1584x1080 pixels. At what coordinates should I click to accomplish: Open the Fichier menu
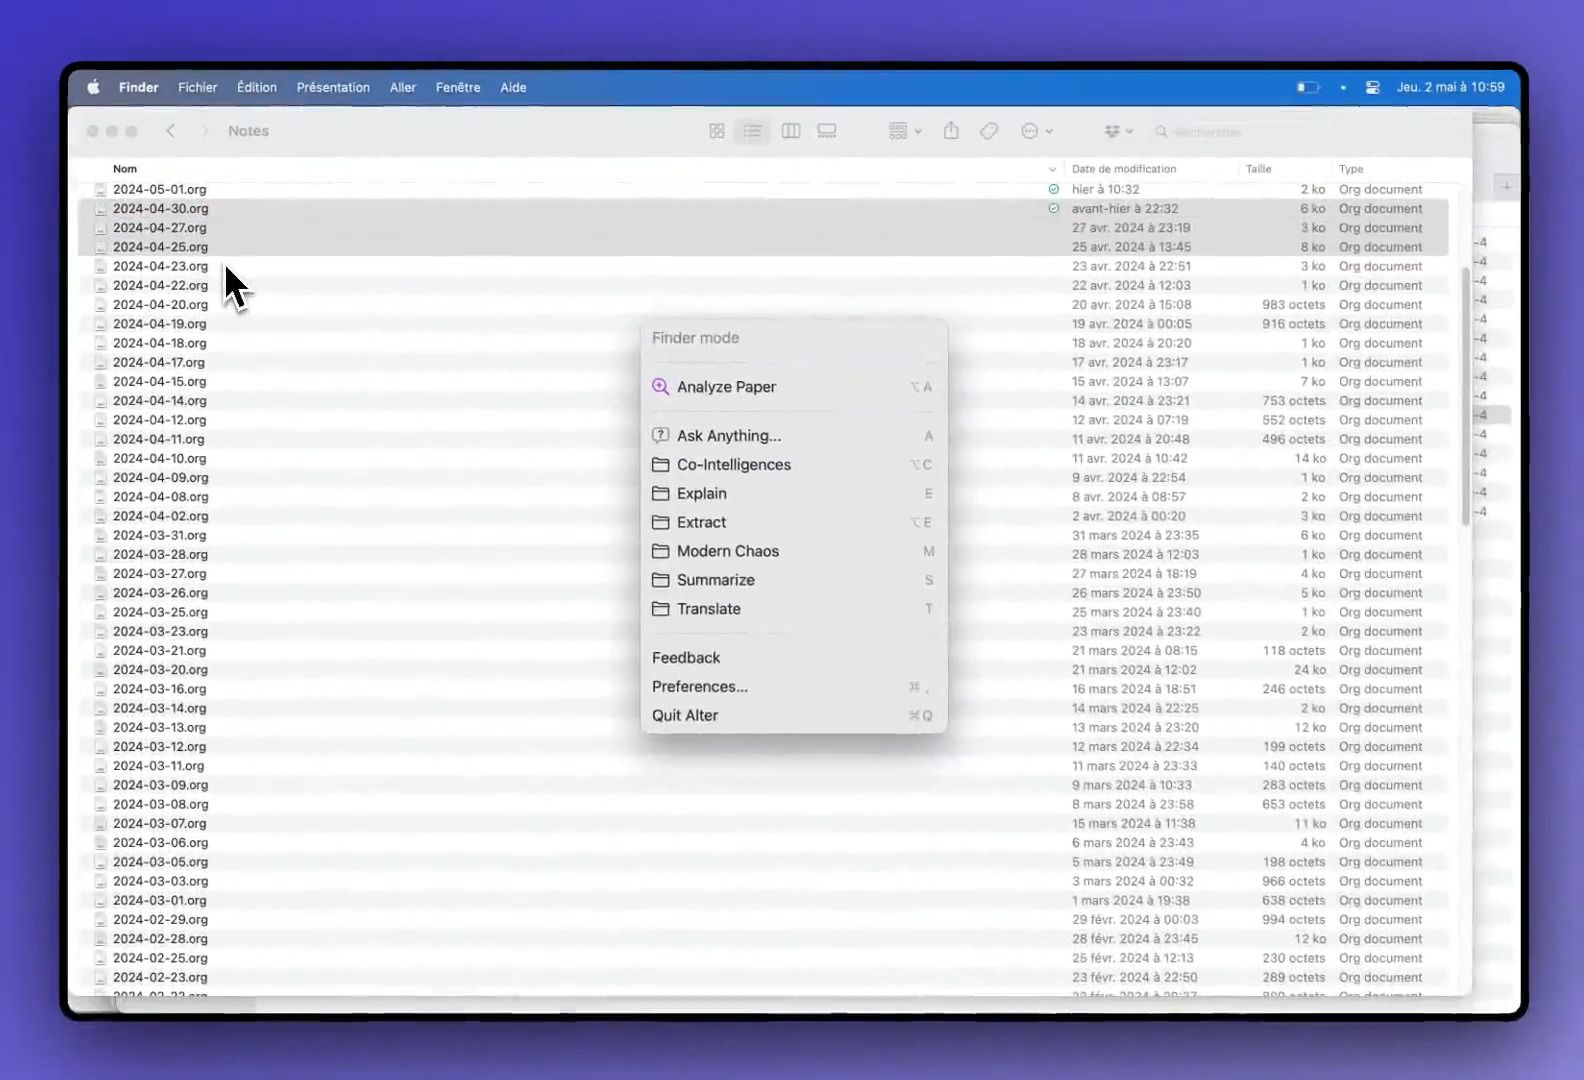tap(197, 87)
